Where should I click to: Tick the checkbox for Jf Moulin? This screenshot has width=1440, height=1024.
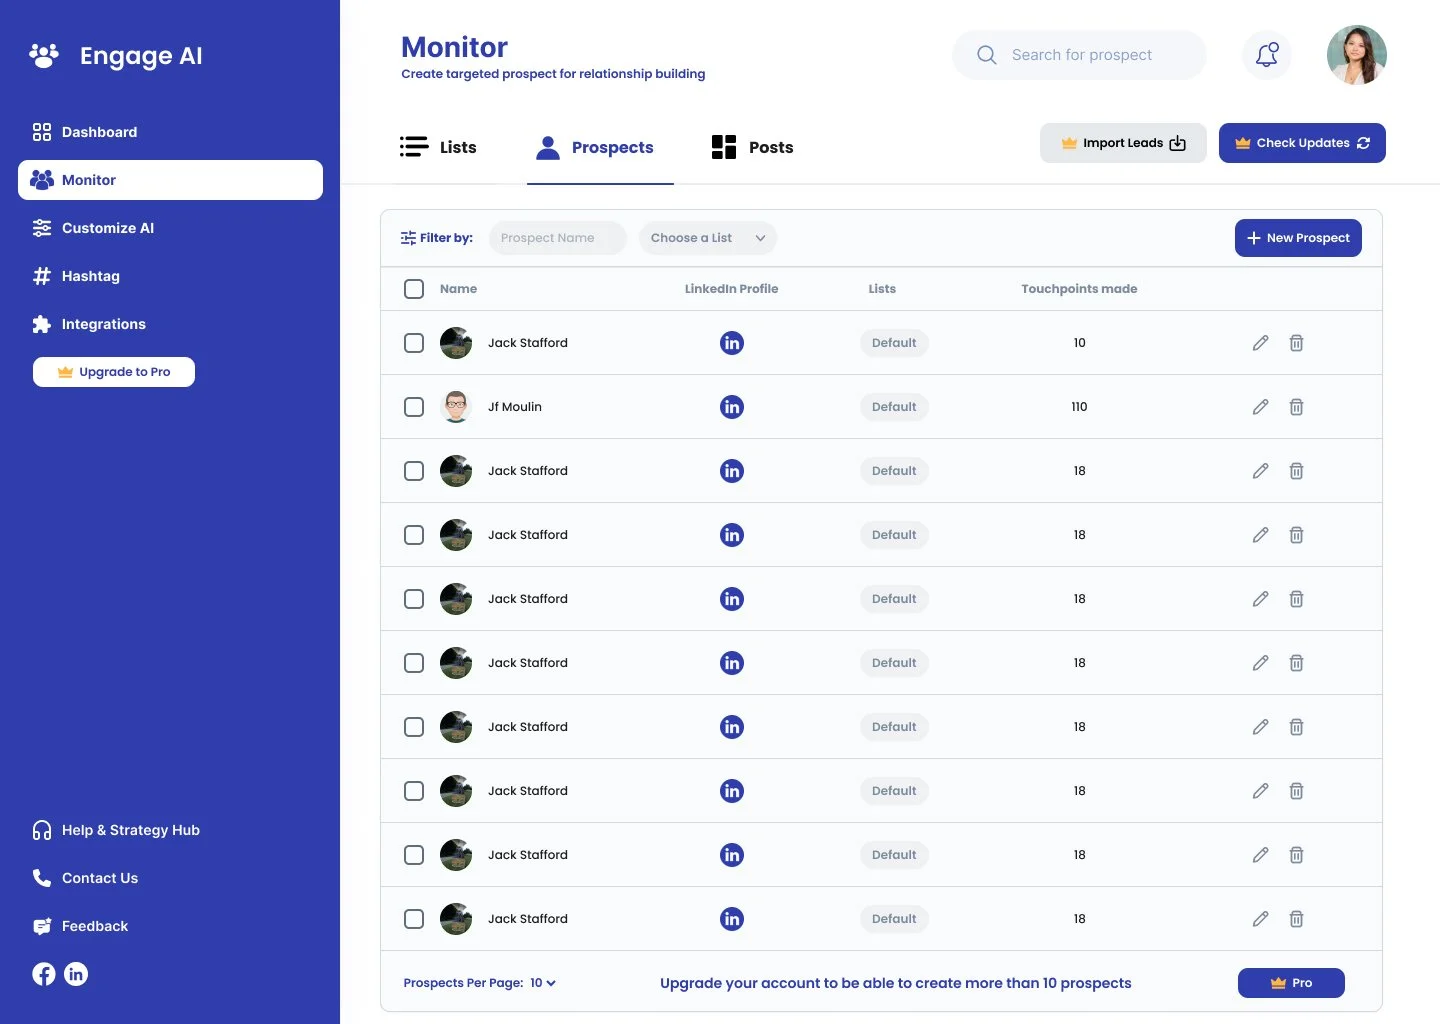point(414,407)
